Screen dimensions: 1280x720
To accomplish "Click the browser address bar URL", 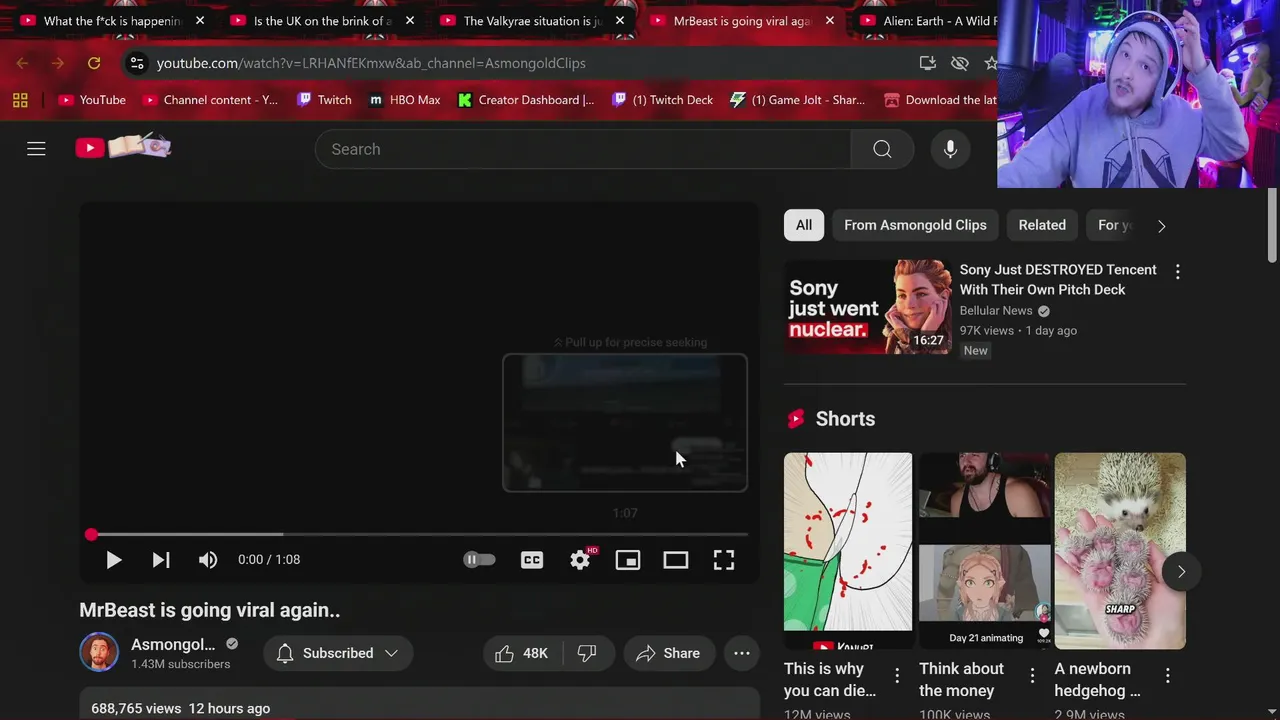I will point(371,63).
